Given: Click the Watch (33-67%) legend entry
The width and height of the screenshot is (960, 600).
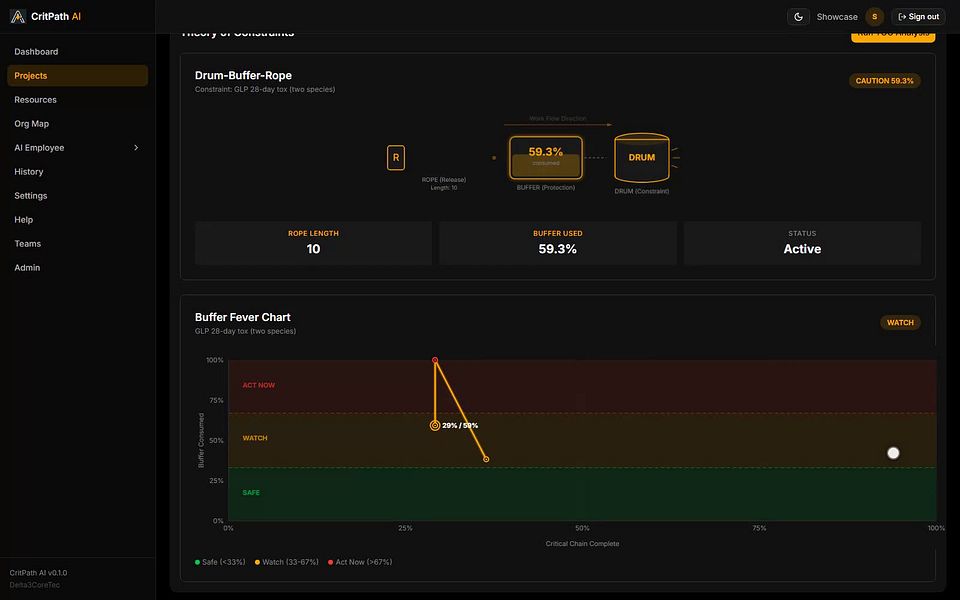Looking at the screenshot, I should pos(287,562).
